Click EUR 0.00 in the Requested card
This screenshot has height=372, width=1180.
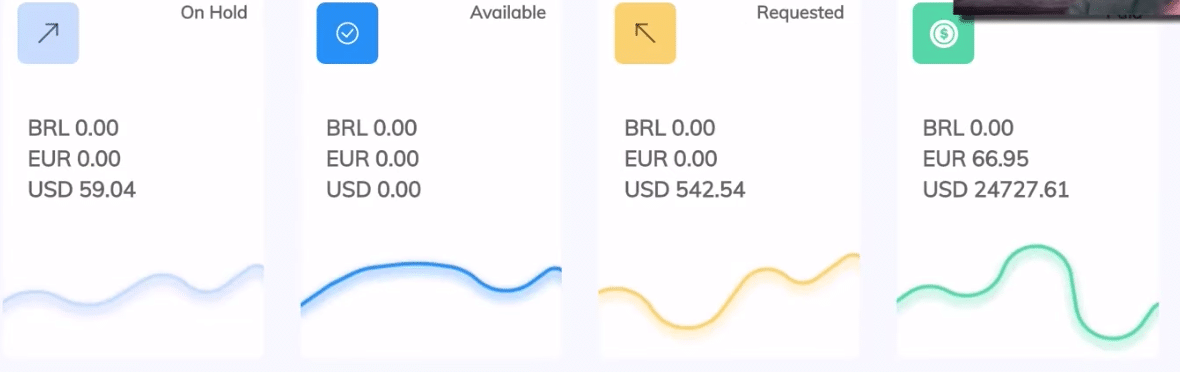[671, 159]
